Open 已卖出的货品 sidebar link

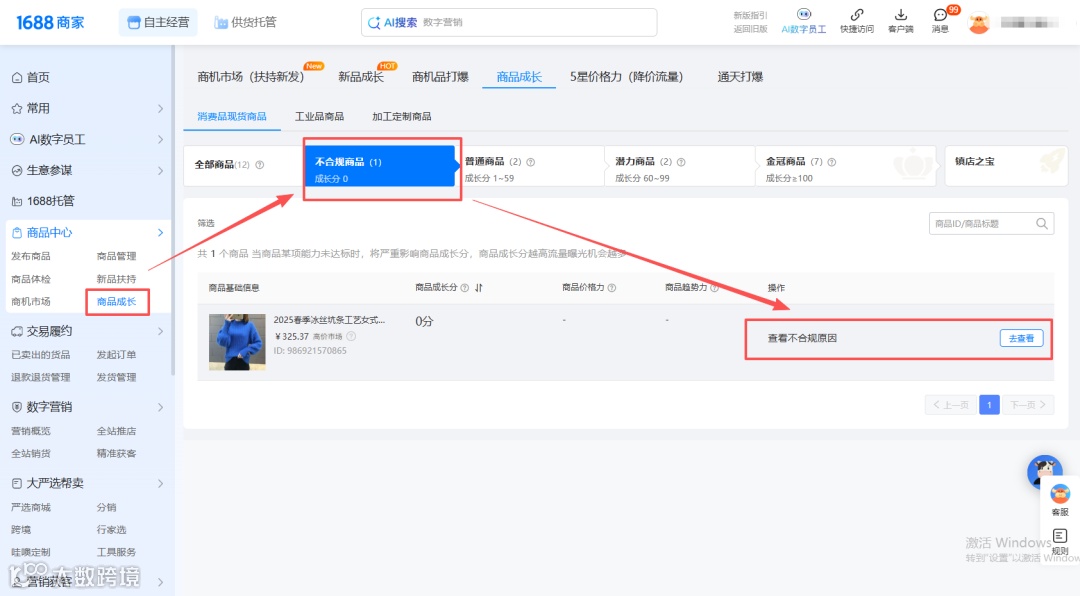[x=41, y=355]
